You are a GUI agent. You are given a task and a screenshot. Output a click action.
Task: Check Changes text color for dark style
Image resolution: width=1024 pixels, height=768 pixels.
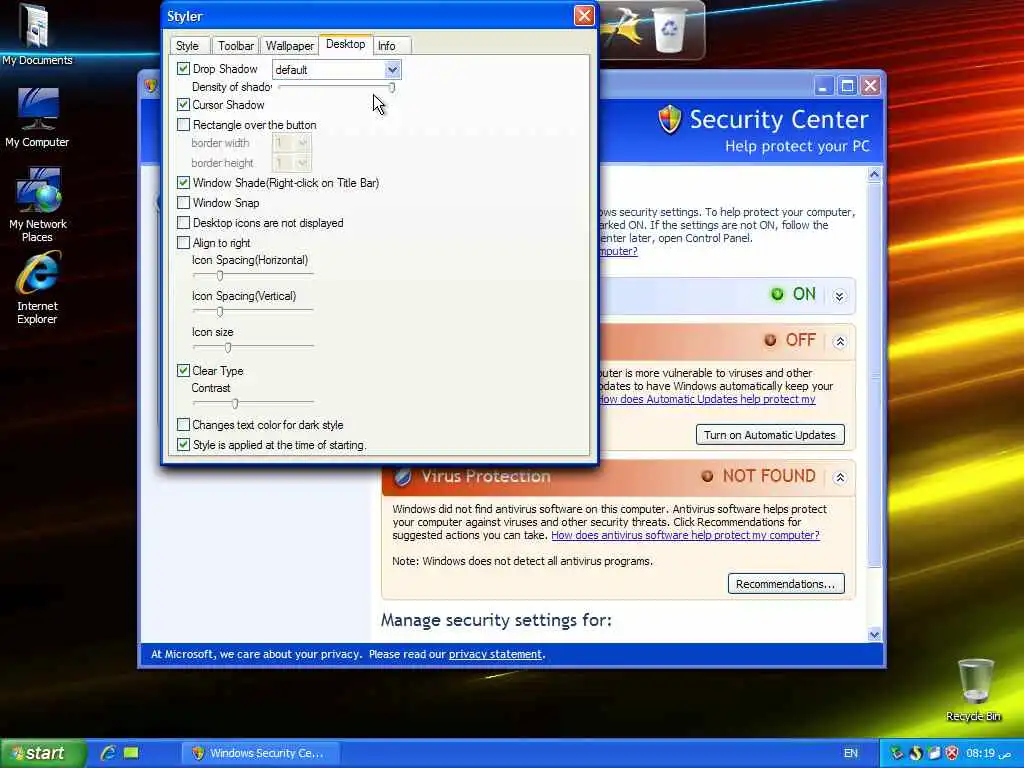pos(184,425)
